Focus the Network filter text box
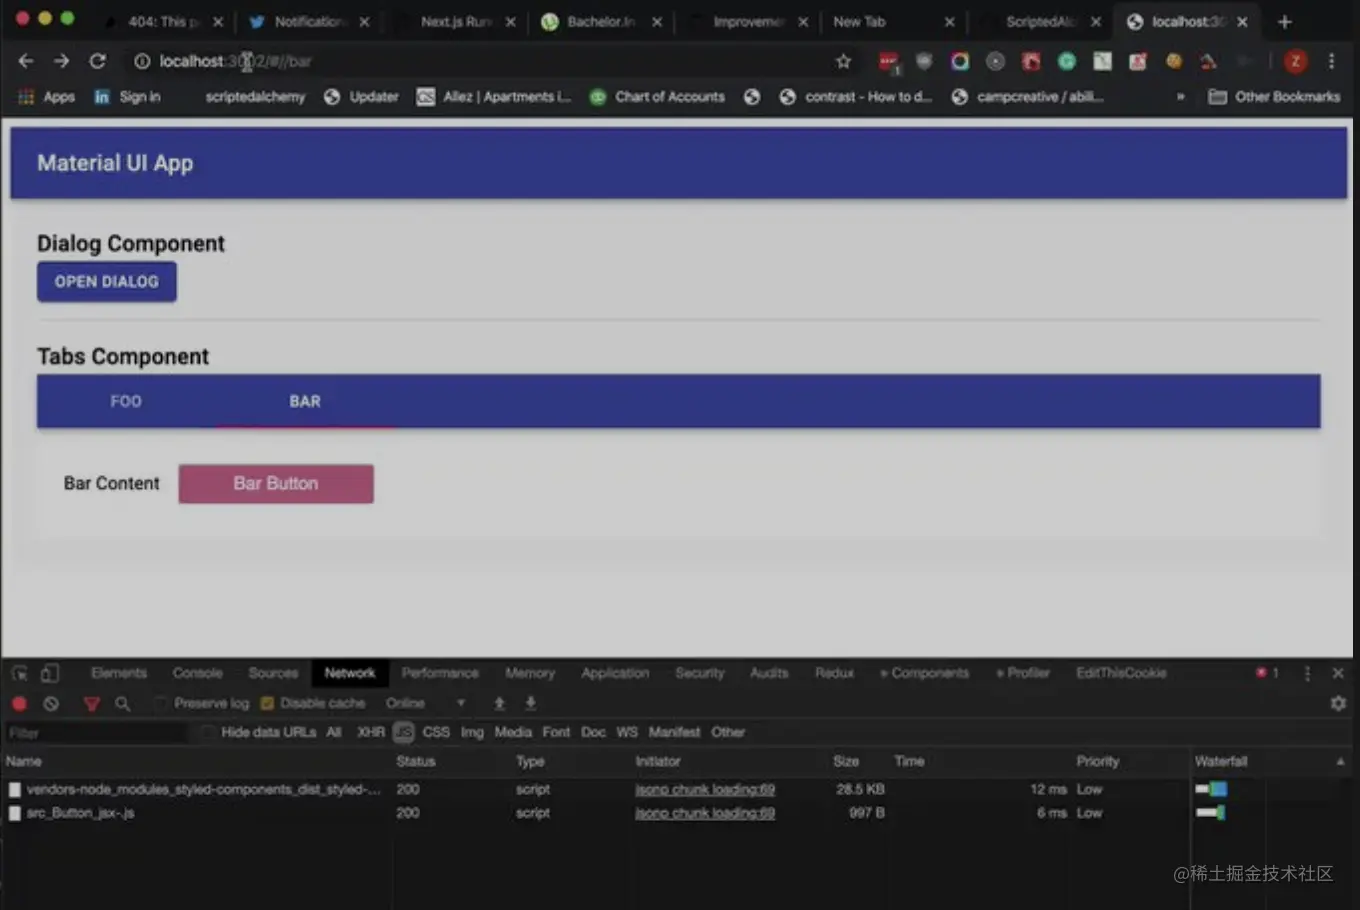1360x910 pixels. tap(95, 733)
